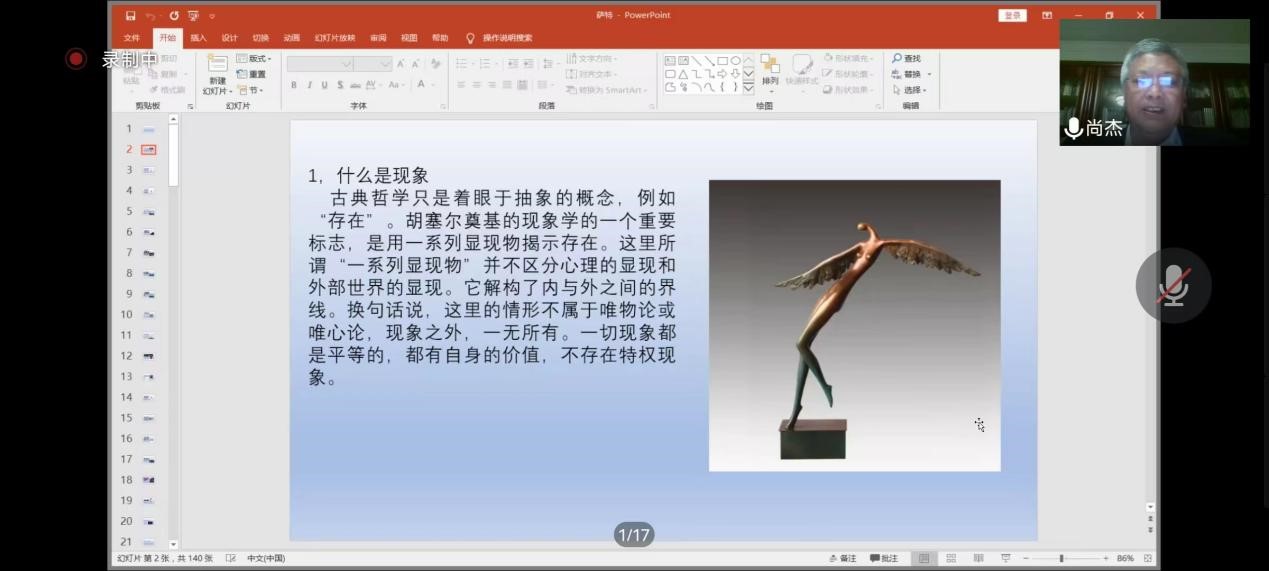Click the start from beginning slideshow icon
Viewport: 1269px width, 571px height.
191,16
